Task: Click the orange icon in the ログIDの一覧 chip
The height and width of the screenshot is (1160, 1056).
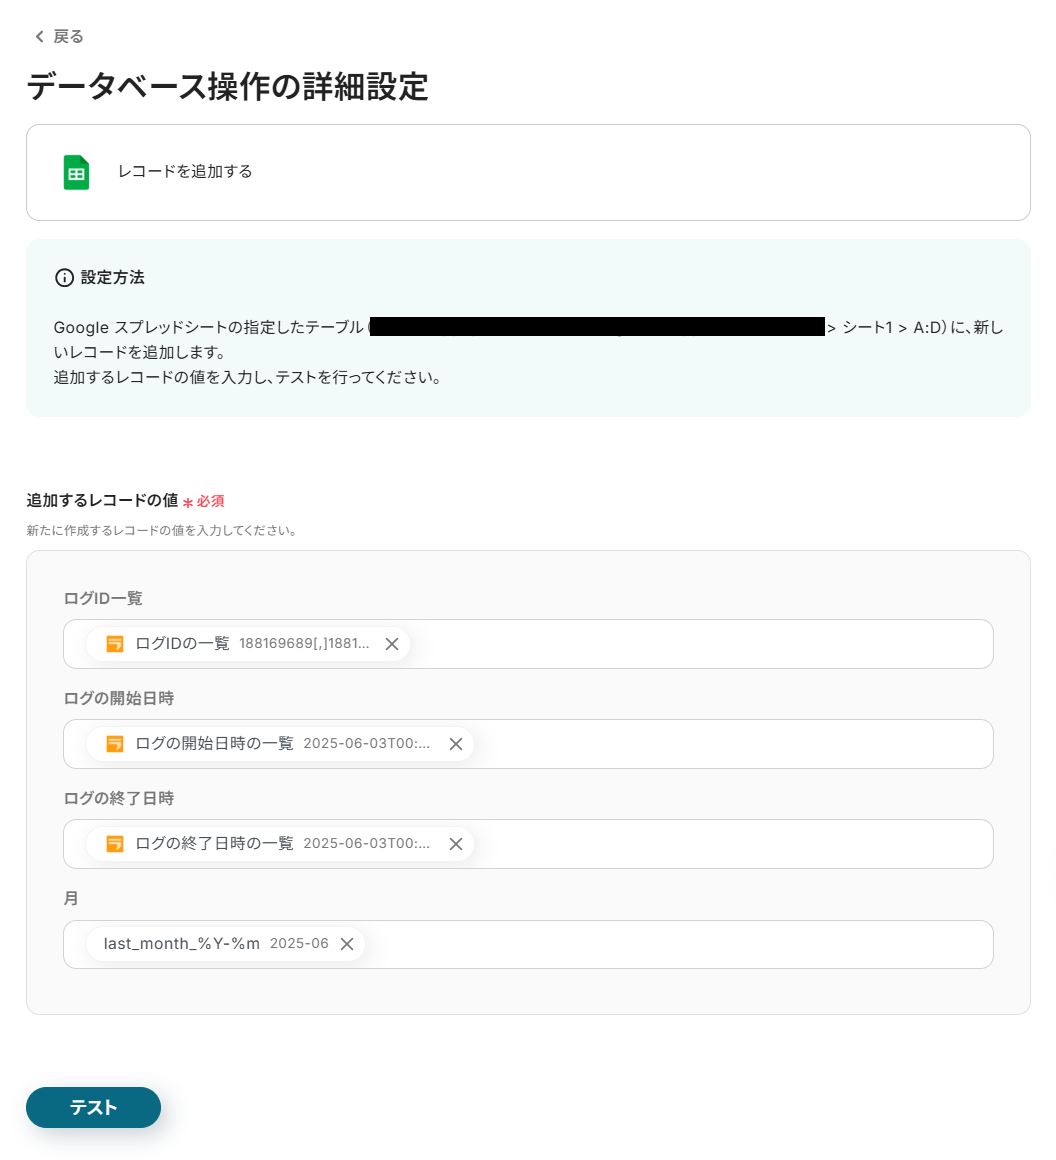Action: click(x=115, y=644)
